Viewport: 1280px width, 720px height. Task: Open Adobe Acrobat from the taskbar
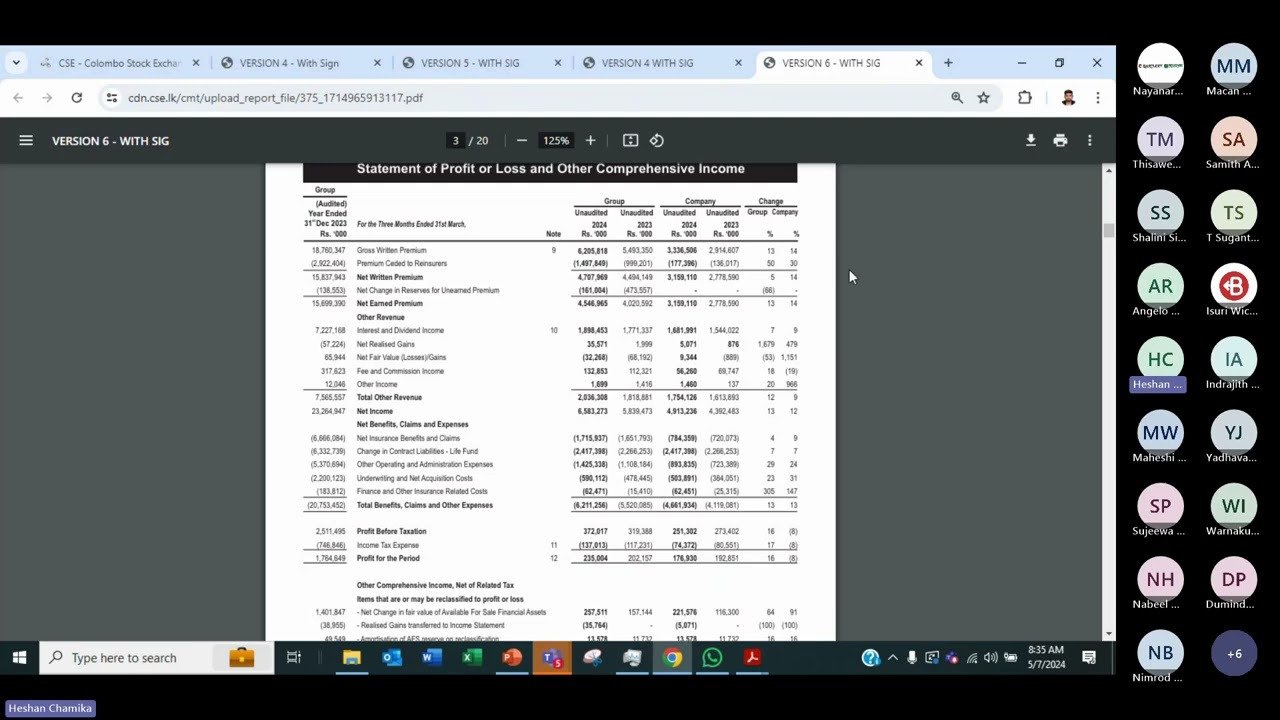751,657
